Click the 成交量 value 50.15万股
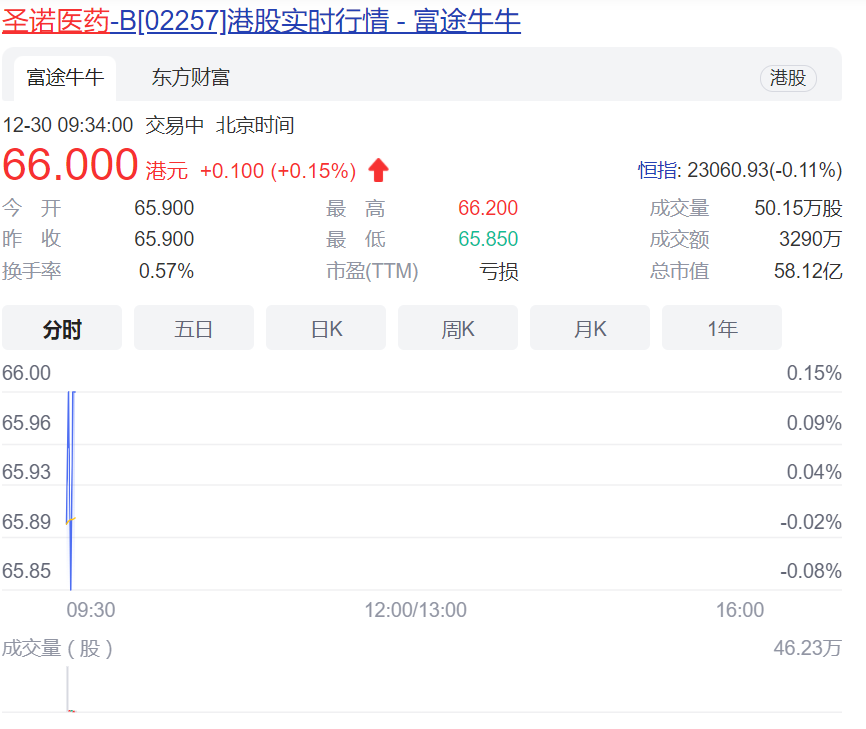 pyautogui.click(x=798, y=208)
